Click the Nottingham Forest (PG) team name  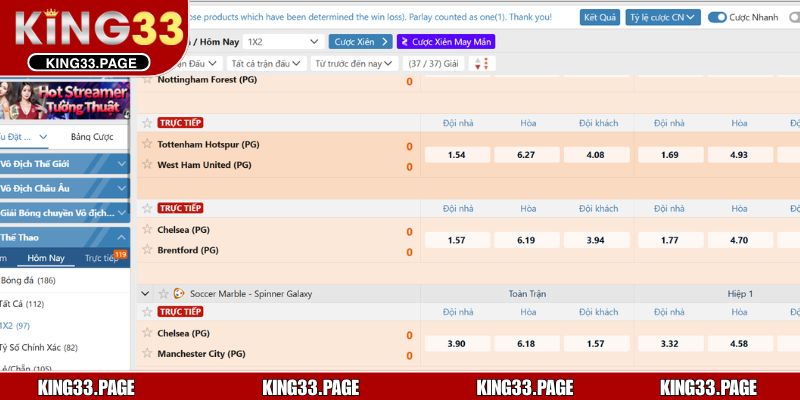207,80
